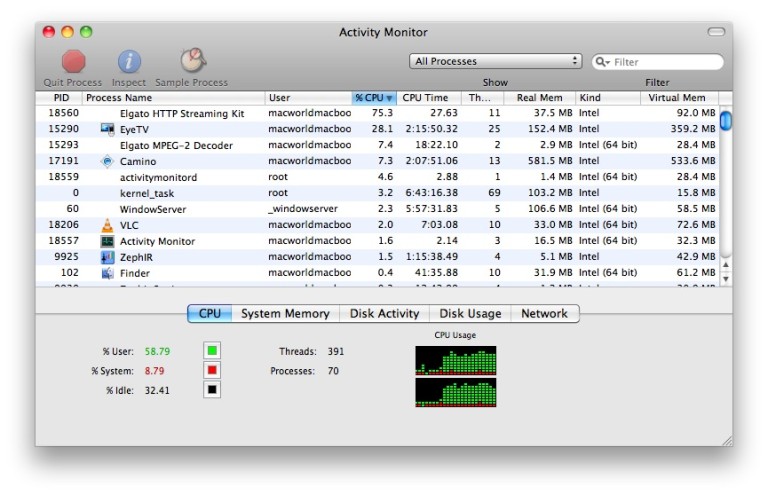Sort by Virtual Mem column header
Screen dimensions: 768x495
680,97
